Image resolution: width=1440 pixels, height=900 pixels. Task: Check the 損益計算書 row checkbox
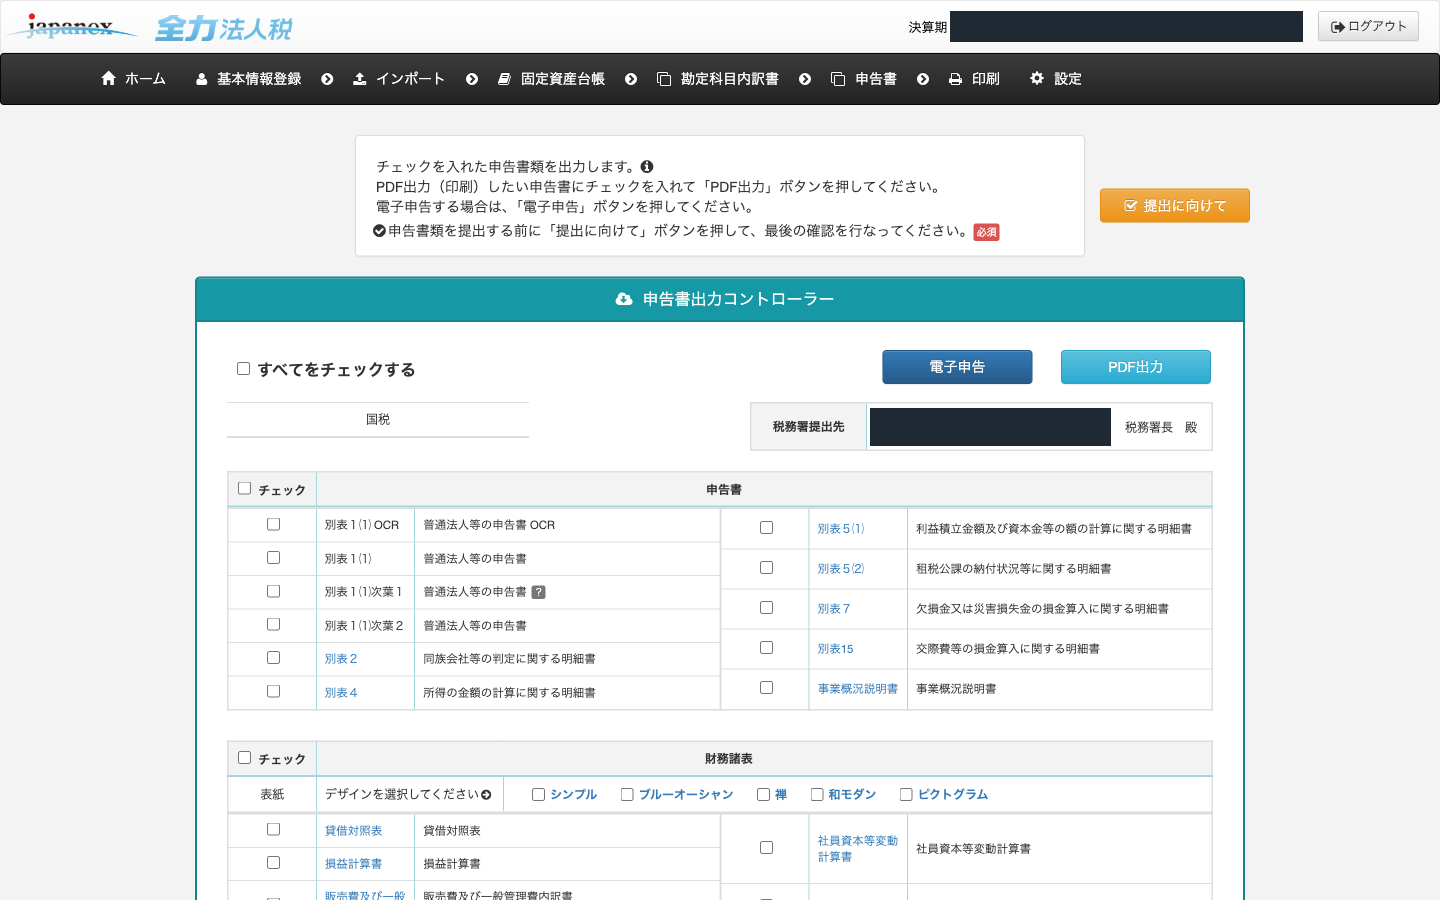(x=273, y=862)
